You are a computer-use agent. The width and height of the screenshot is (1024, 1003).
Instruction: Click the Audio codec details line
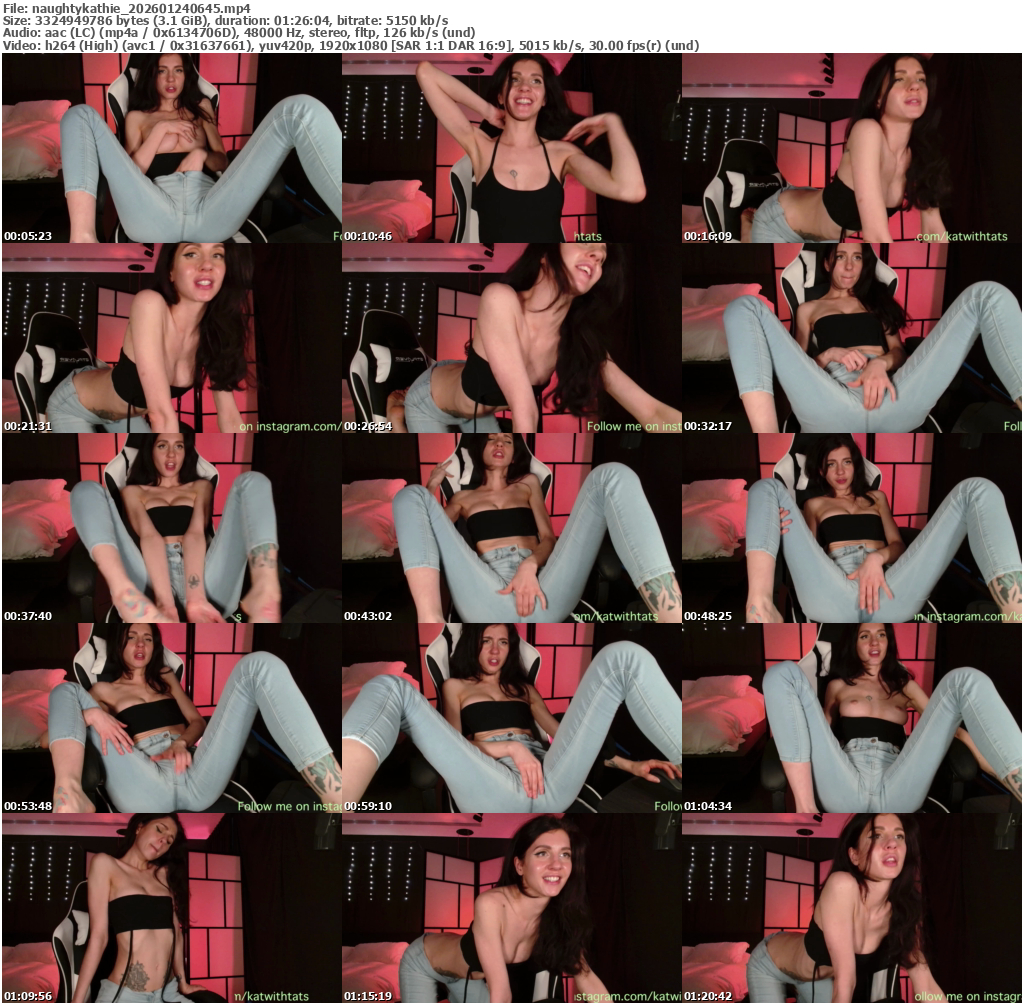pos(239,32)
